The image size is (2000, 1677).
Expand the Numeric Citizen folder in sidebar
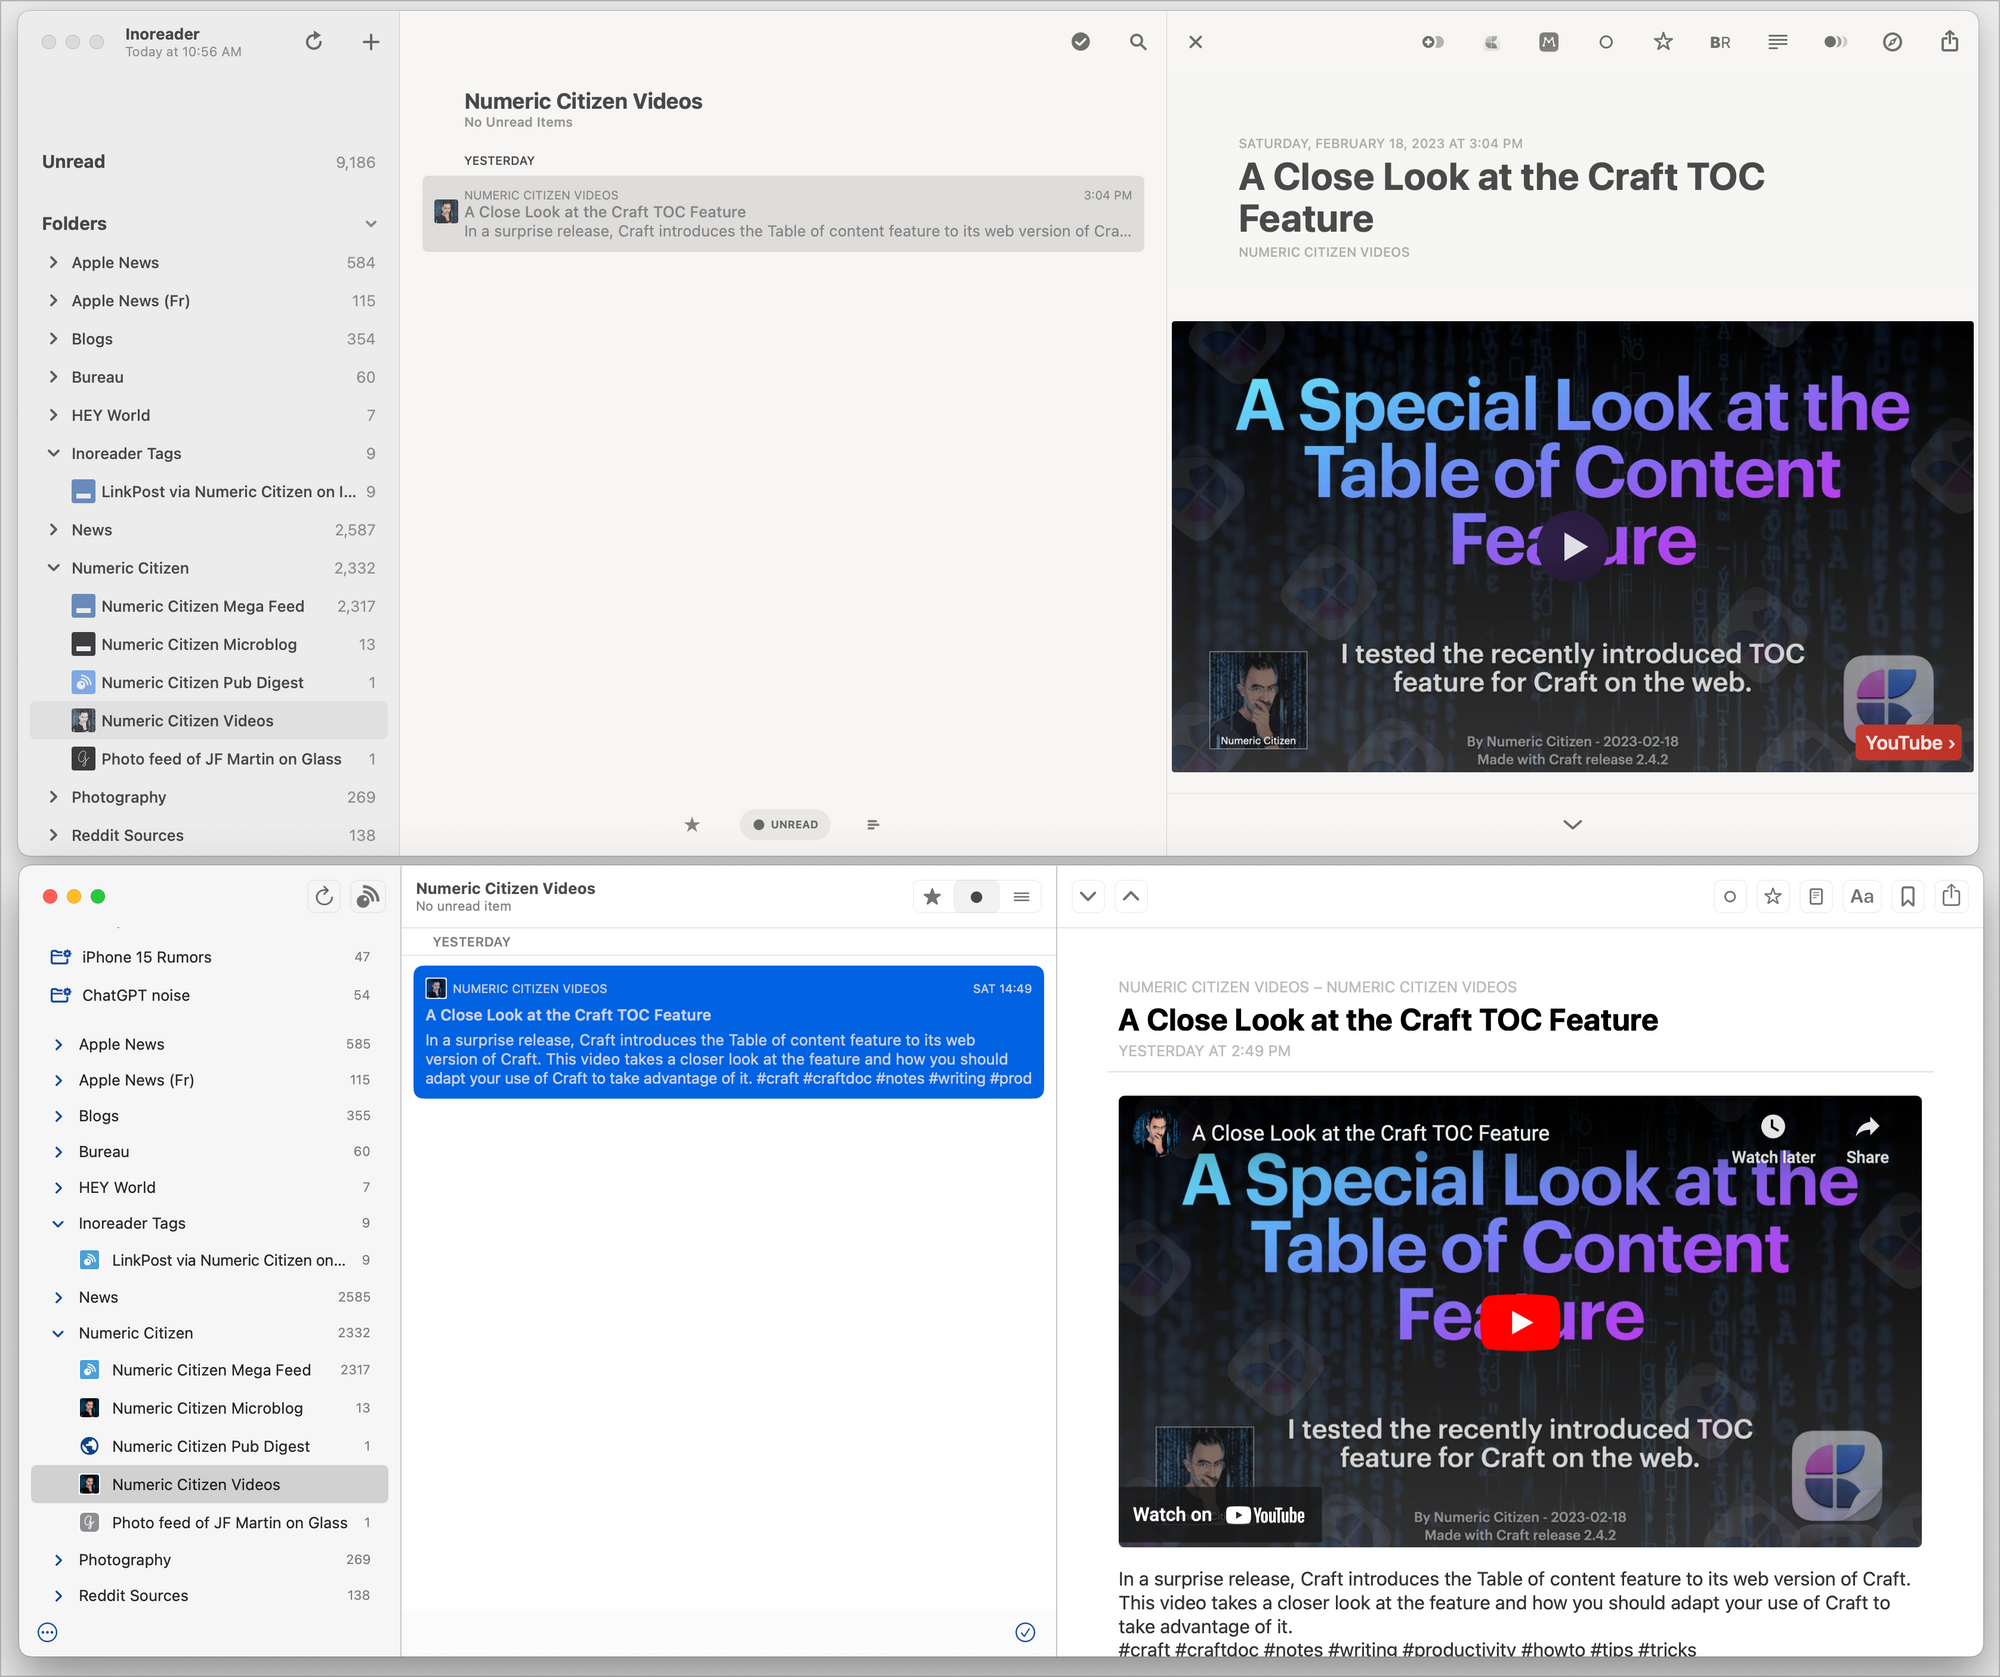[x=52, y=567]
